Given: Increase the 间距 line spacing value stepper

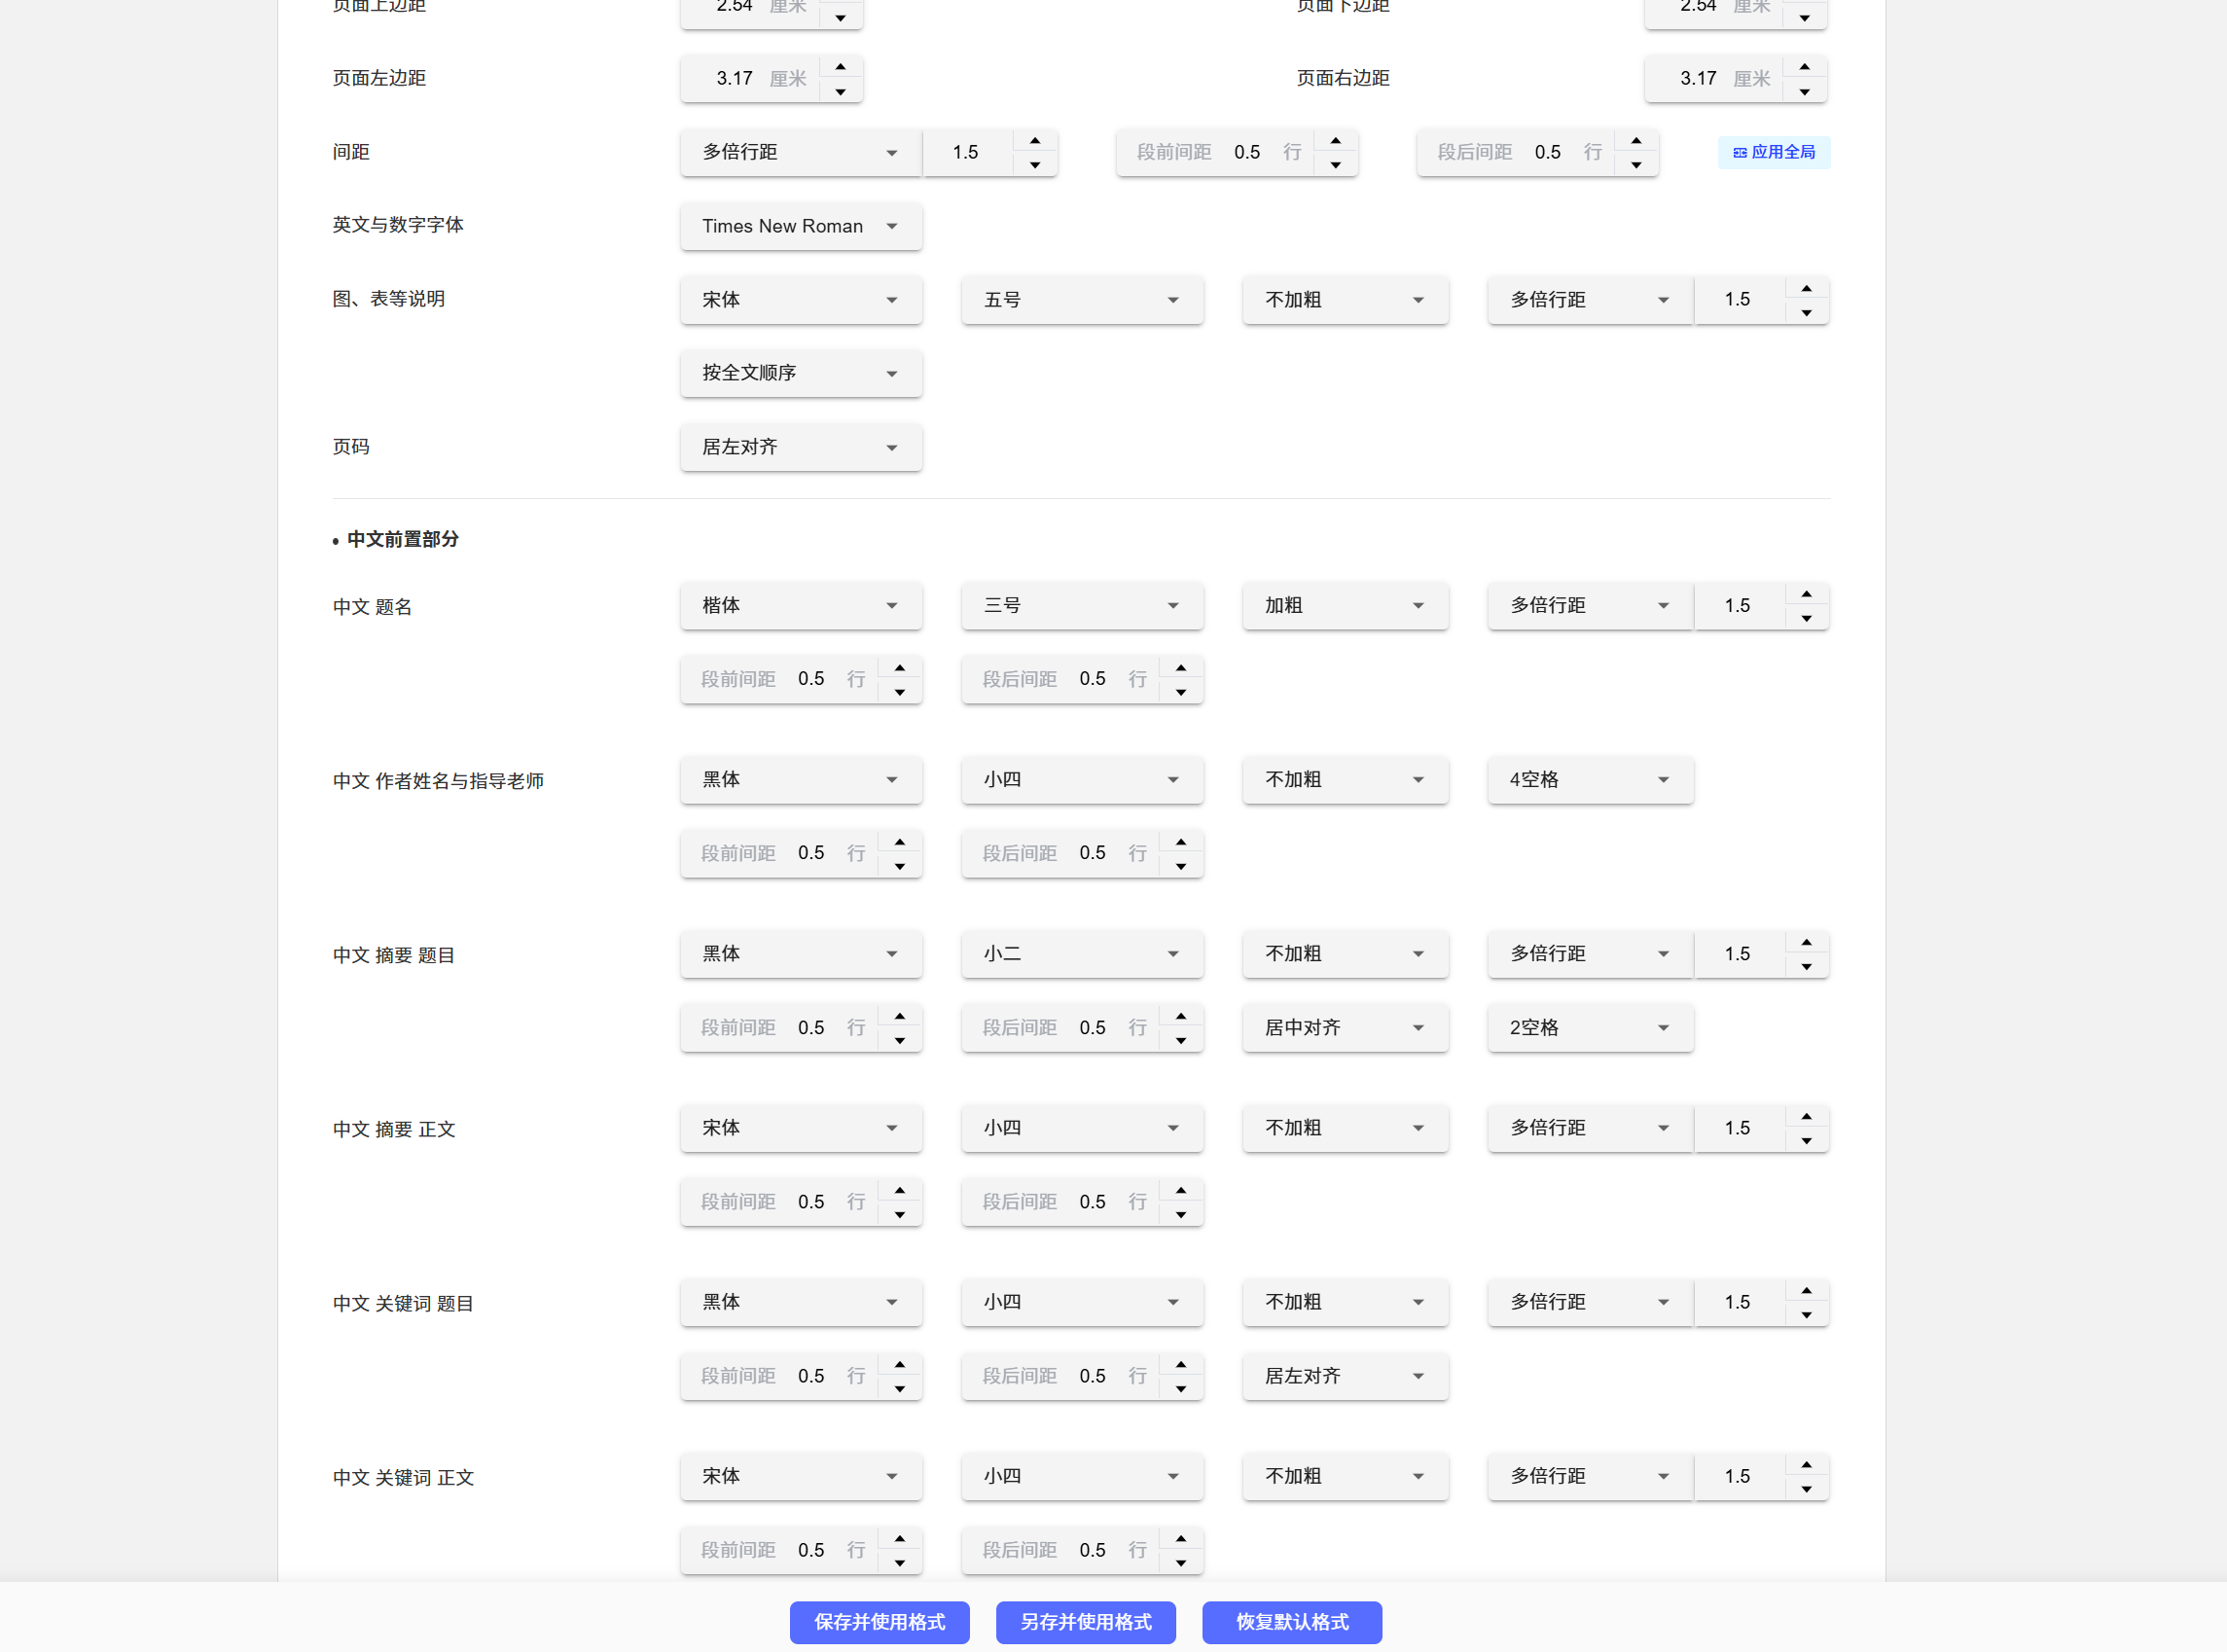Looking at the screenshot, I should [x=1035, y=141].
